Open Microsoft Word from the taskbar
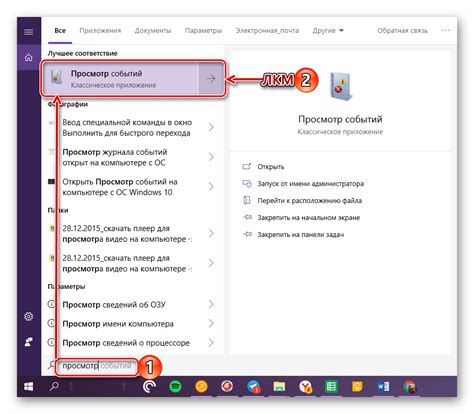Image resolution: width=474 pixels, height=414 pixels. pyautogui.click(x=383, y=387)
